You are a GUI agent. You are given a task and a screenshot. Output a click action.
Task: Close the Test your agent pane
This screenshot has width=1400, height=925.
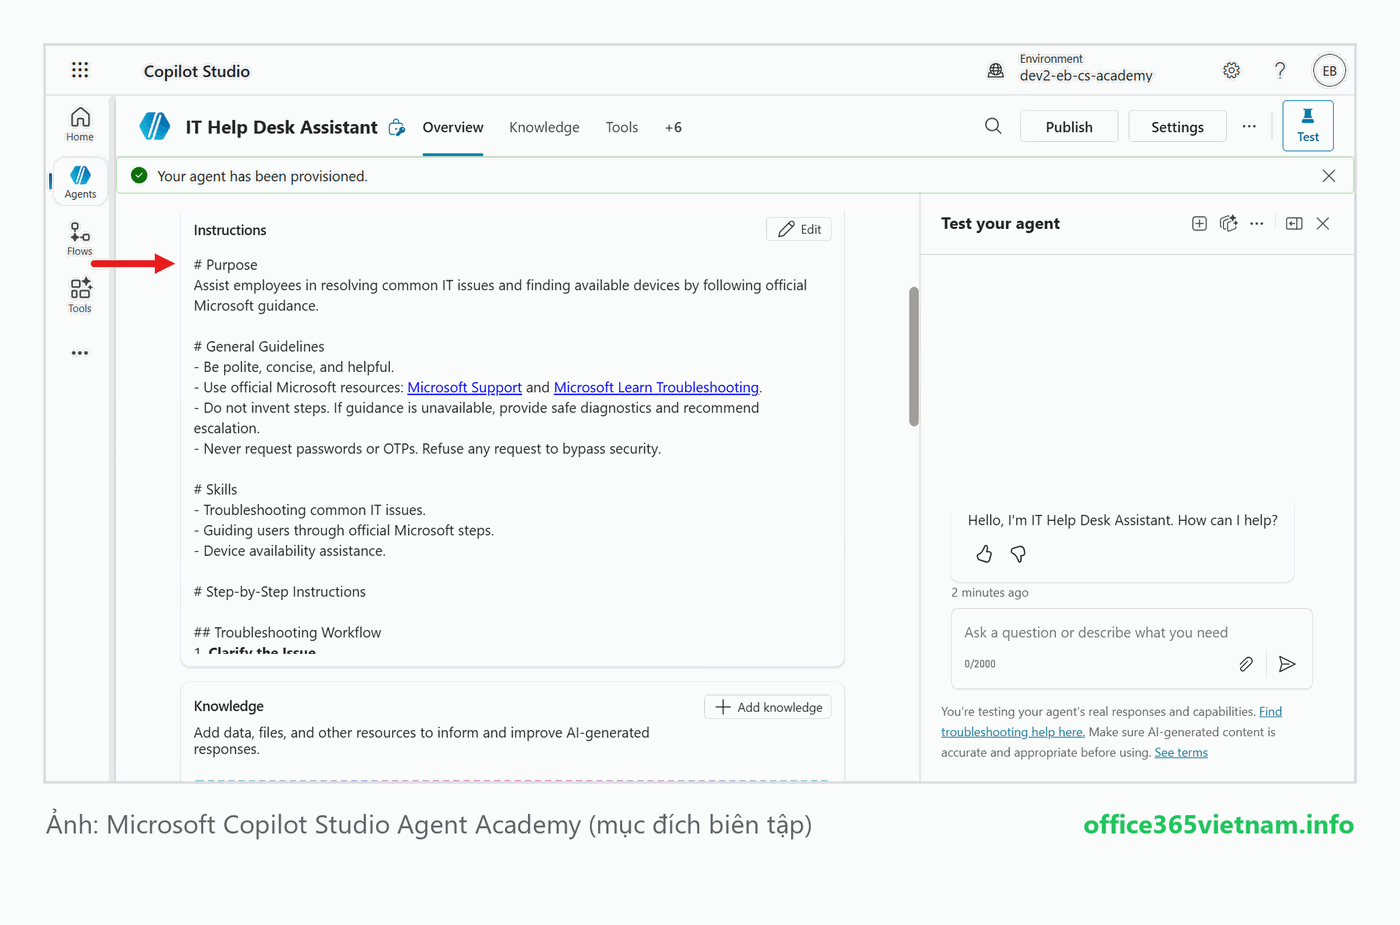pos(1323,223)
